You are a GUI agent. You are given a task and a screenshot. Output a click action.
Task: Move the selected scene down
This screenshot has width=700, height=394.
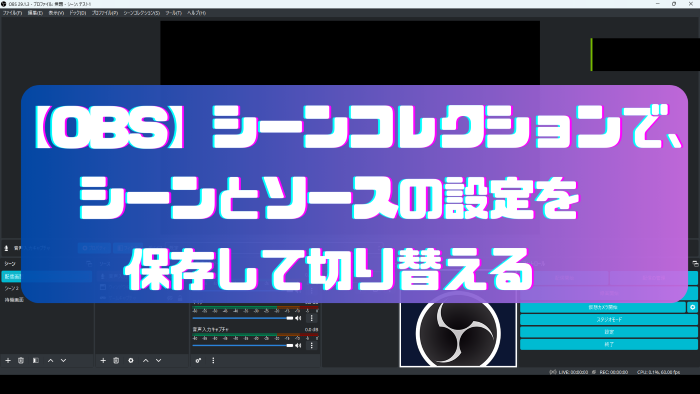pos(63,360)
